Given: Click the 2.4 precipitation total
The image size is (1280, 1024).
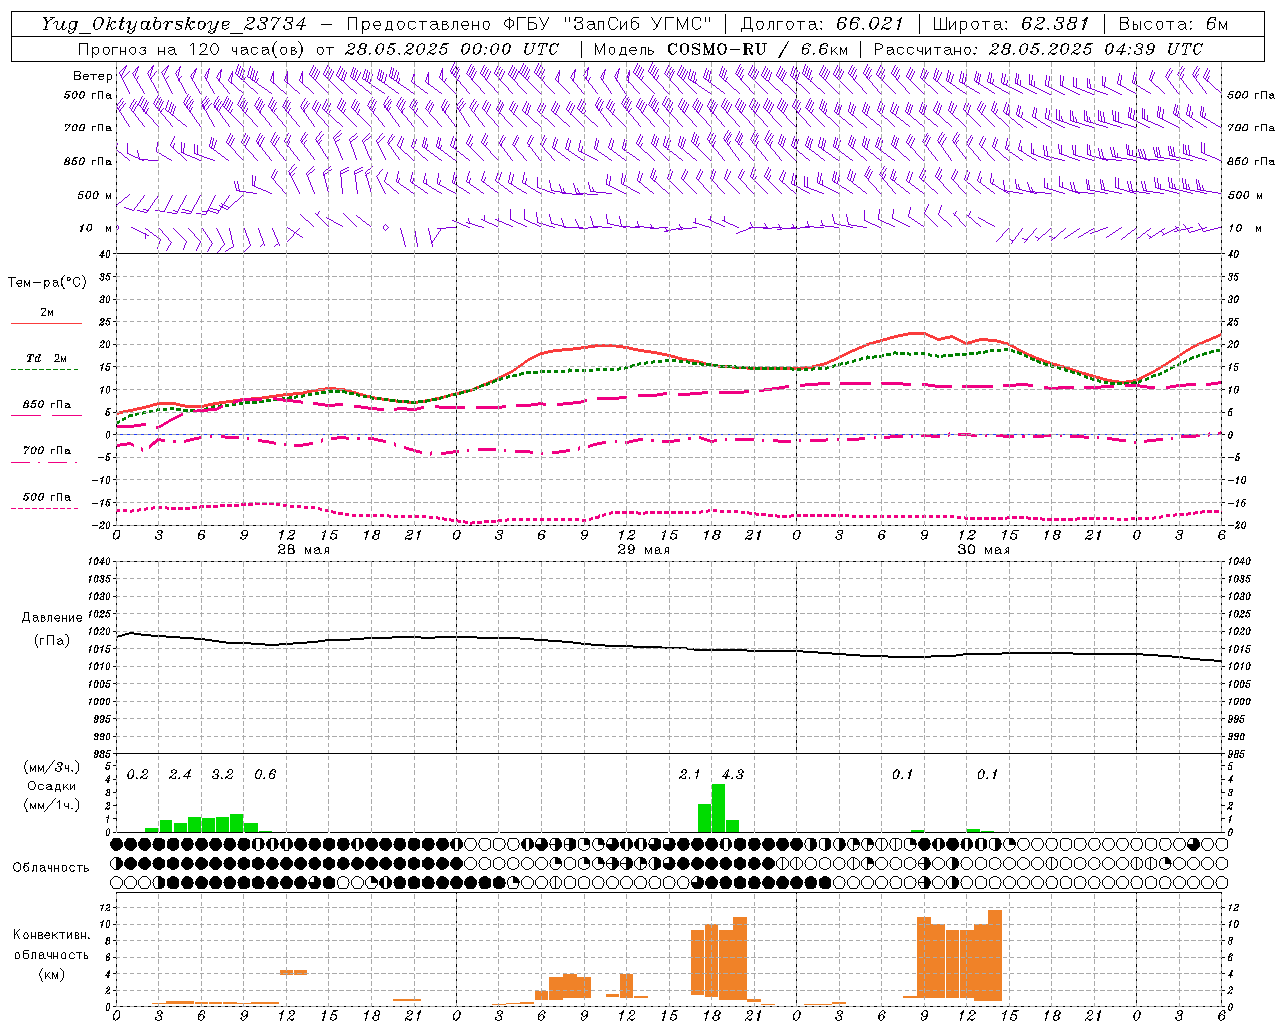Looking at the screenshot, I should [x=180, y=775].
